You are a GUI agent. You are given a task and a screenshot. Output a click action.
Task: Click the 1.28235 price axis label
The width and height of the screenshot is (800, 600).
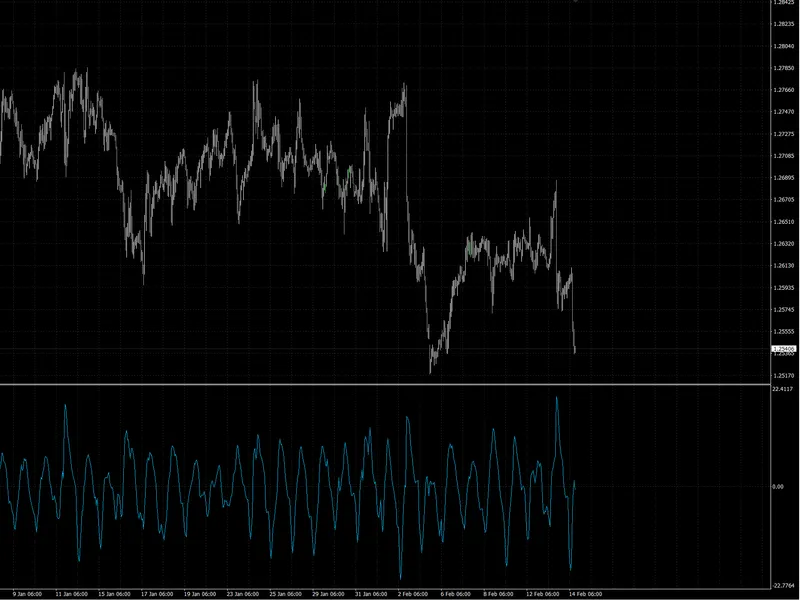click(x=783, y=24)
